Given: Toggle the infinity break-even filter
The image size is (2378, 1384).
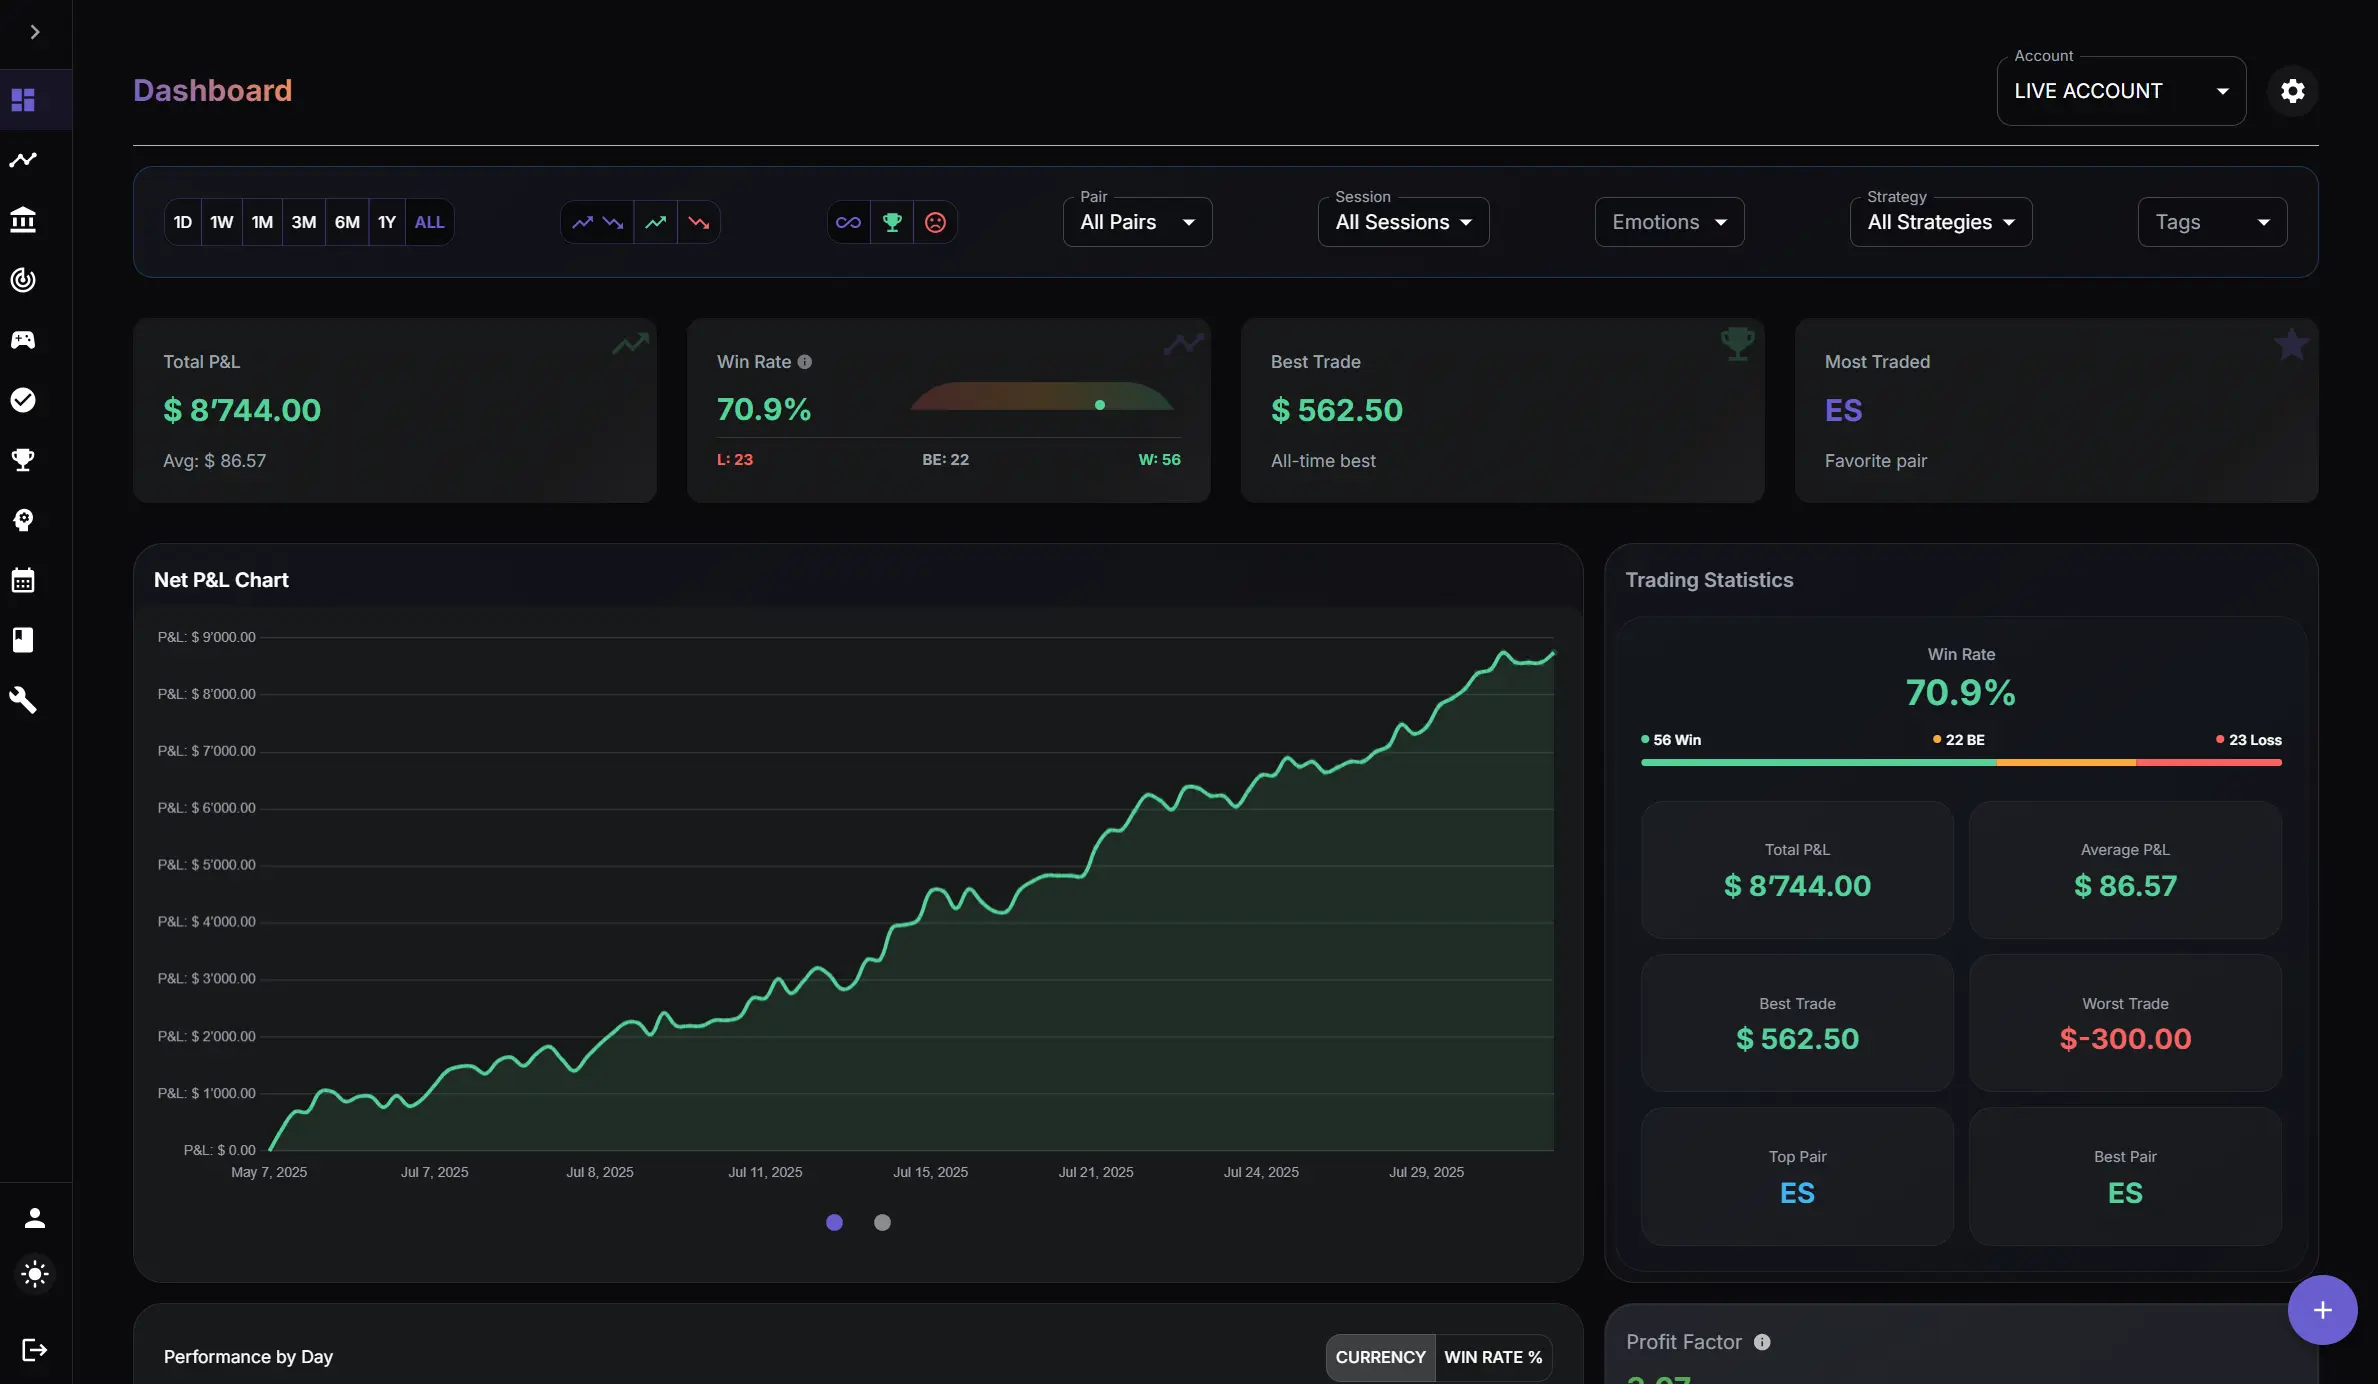Looking at the screenshot, I should (x=848, y=221).
